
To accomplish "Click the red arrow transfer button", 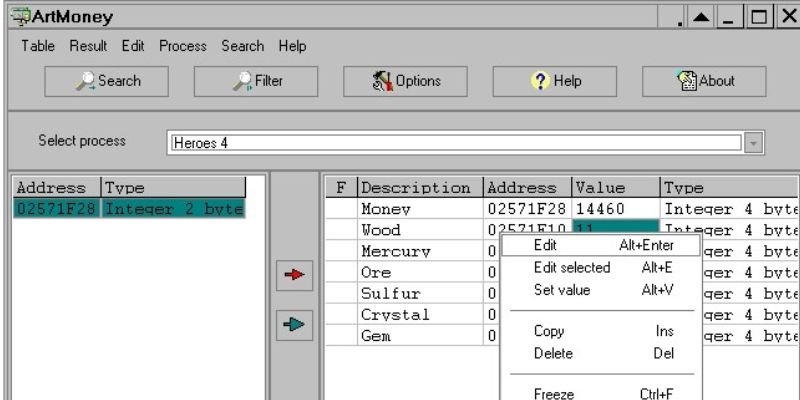I will tap(294, 276).
